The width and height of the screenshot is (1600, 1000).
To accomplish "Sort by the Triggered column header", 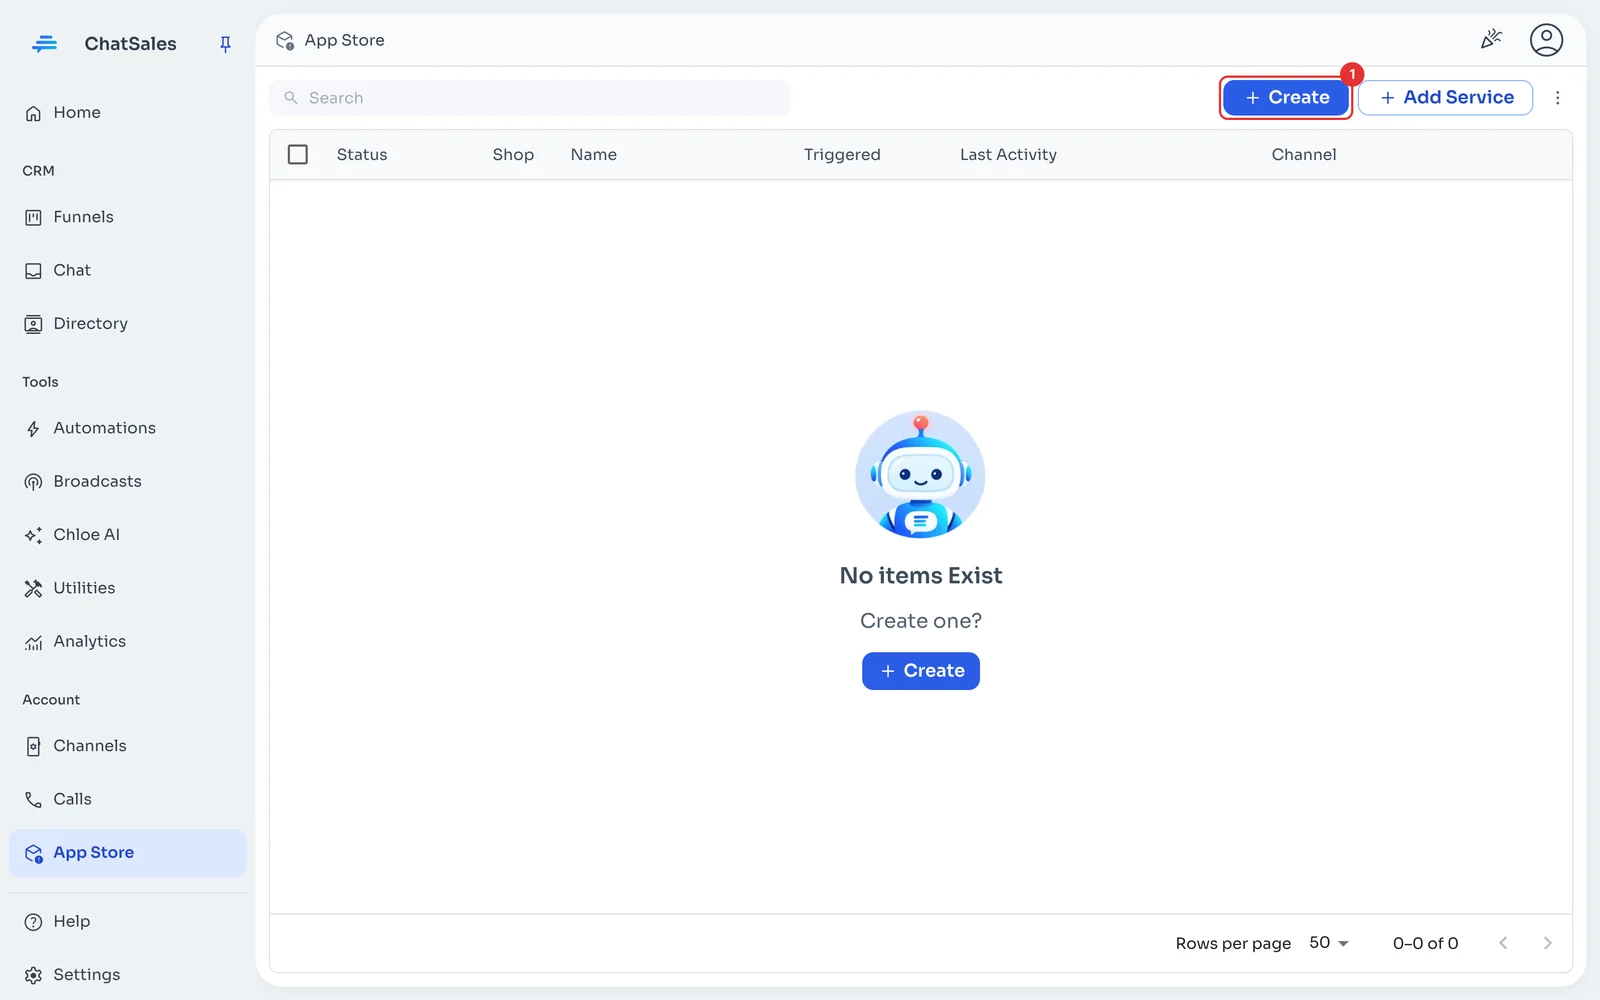I will pyautogui.click(x=842, y=155).
